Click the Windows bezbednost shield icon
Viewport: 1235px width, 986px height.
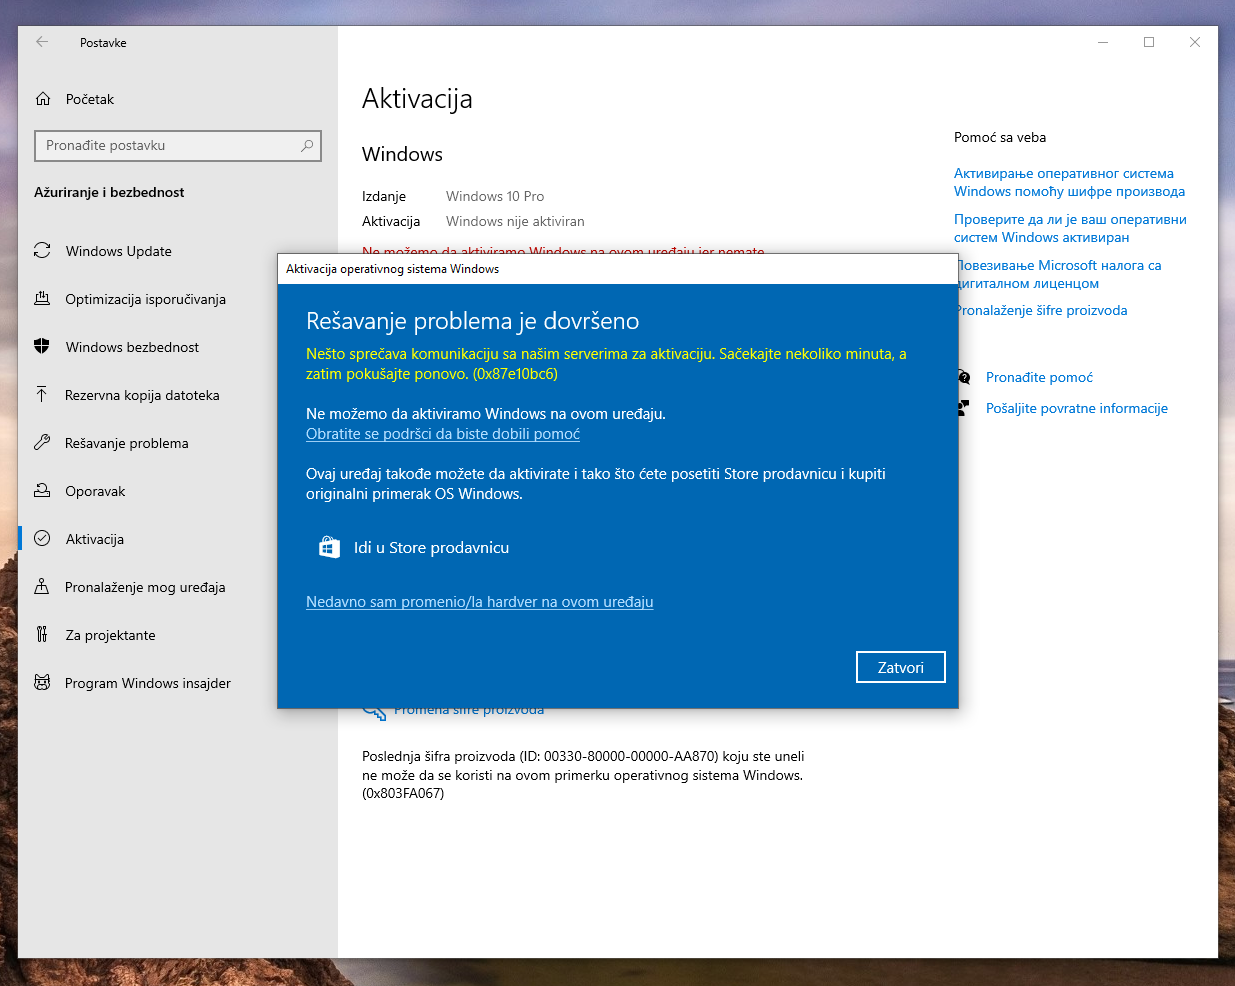[x=42, y=347]
